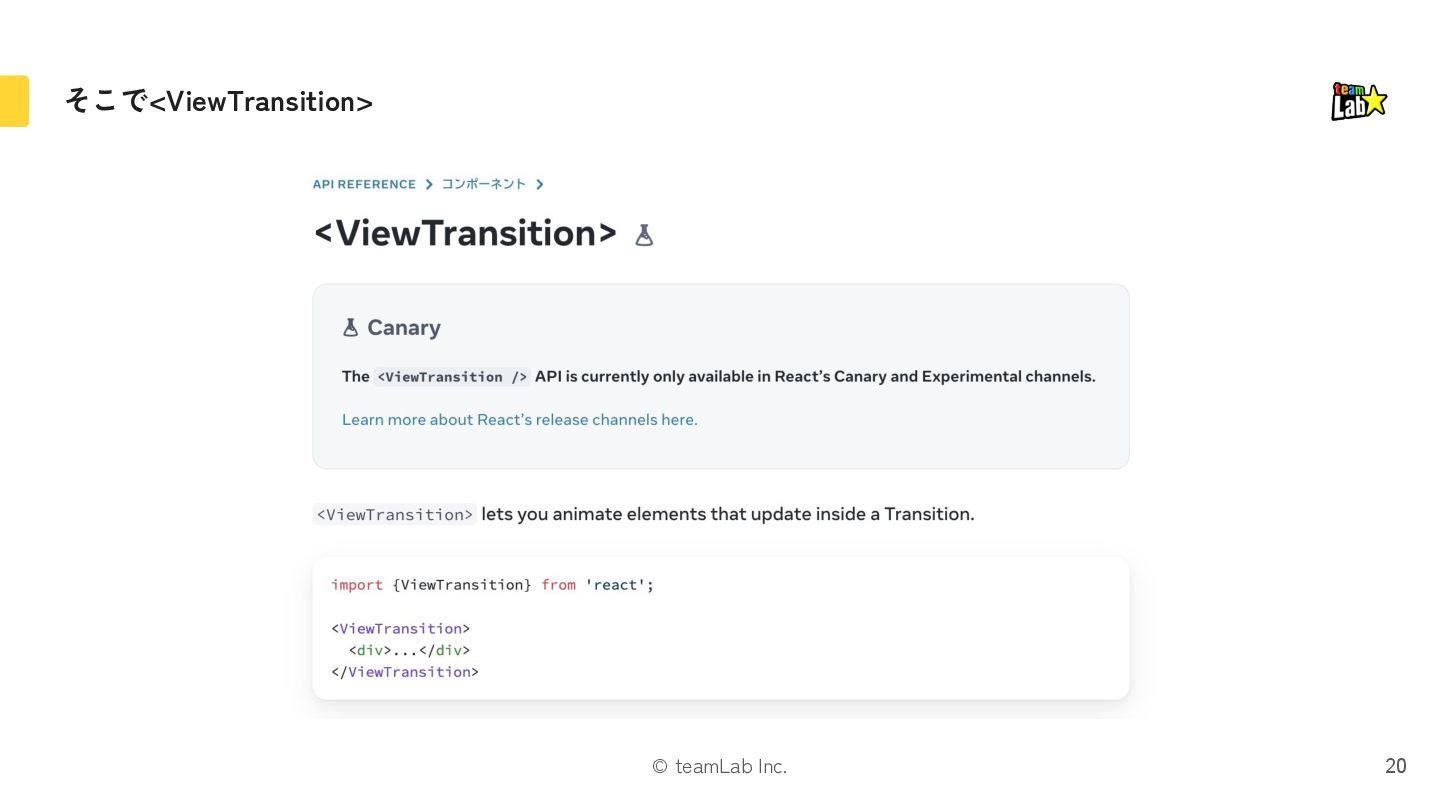Open the React release channels link

(519, 420)
